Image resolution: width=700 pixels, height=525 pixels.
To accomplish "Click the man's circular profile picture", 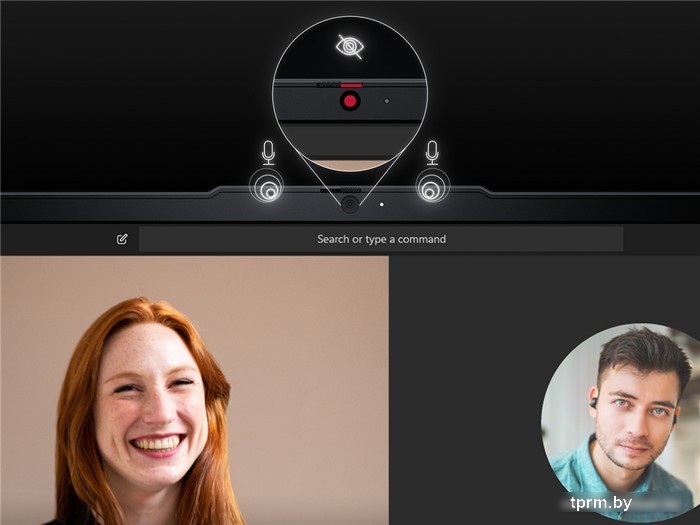I will point(620,408).
